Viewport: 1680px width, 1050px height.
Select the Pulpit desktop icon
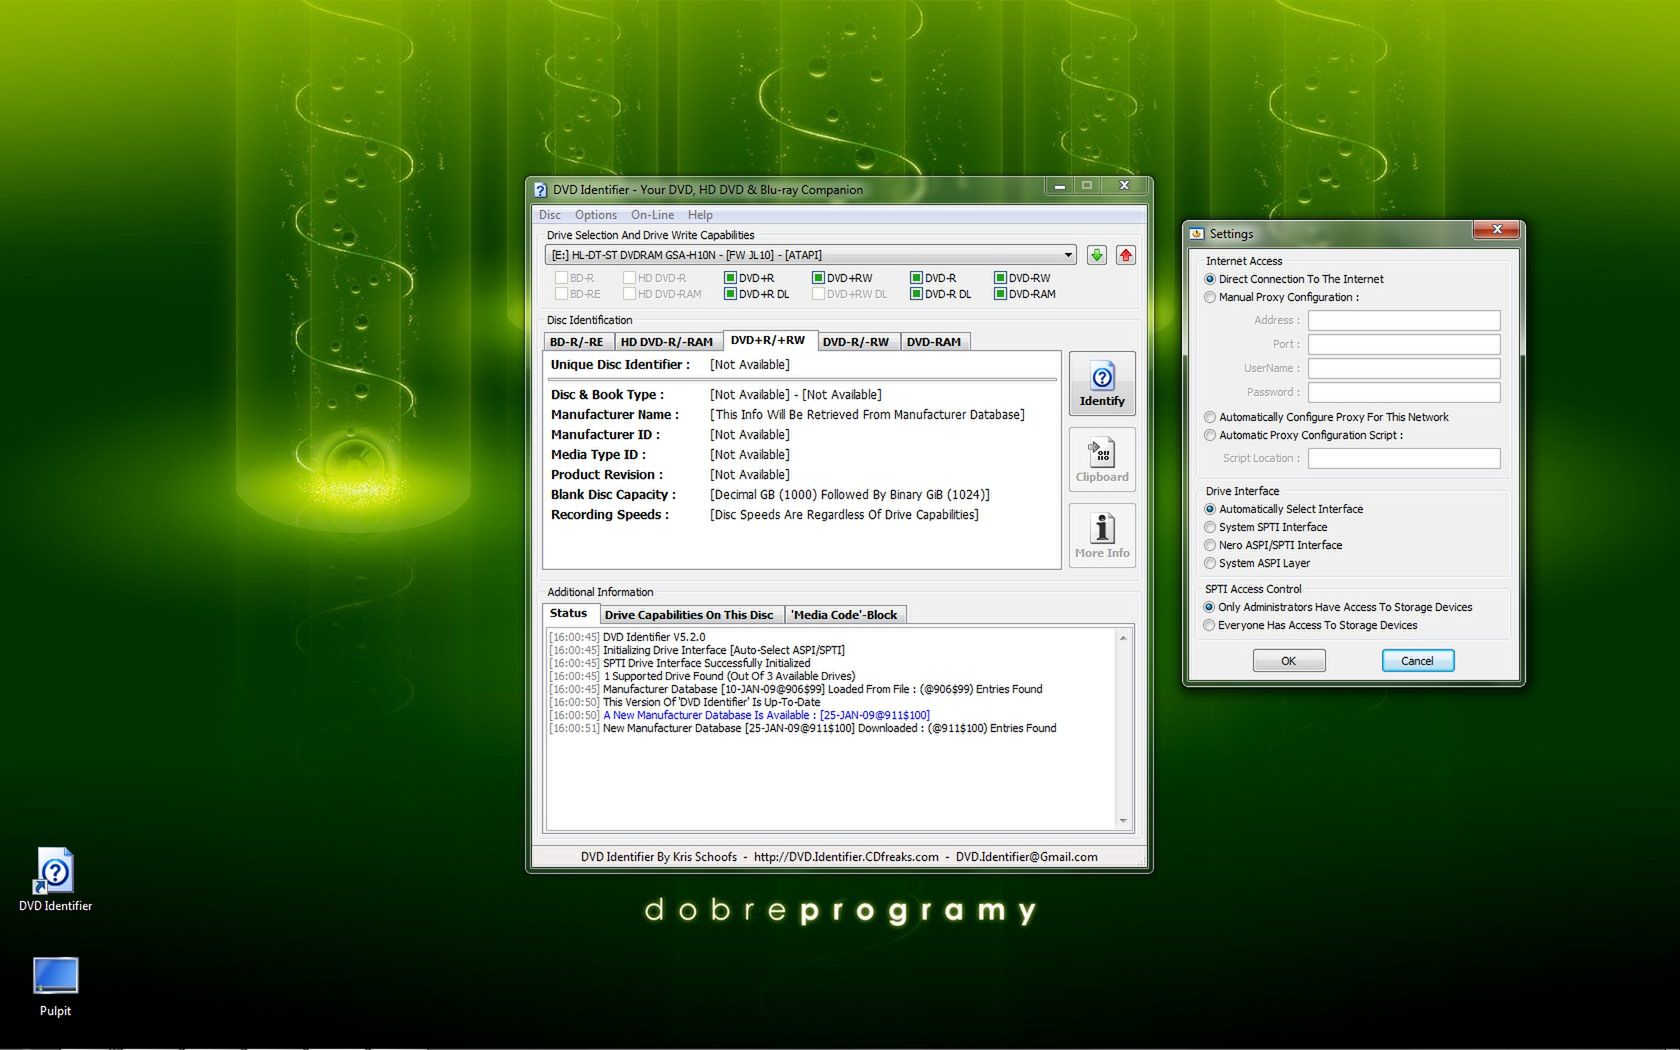[x=55, y=987]
